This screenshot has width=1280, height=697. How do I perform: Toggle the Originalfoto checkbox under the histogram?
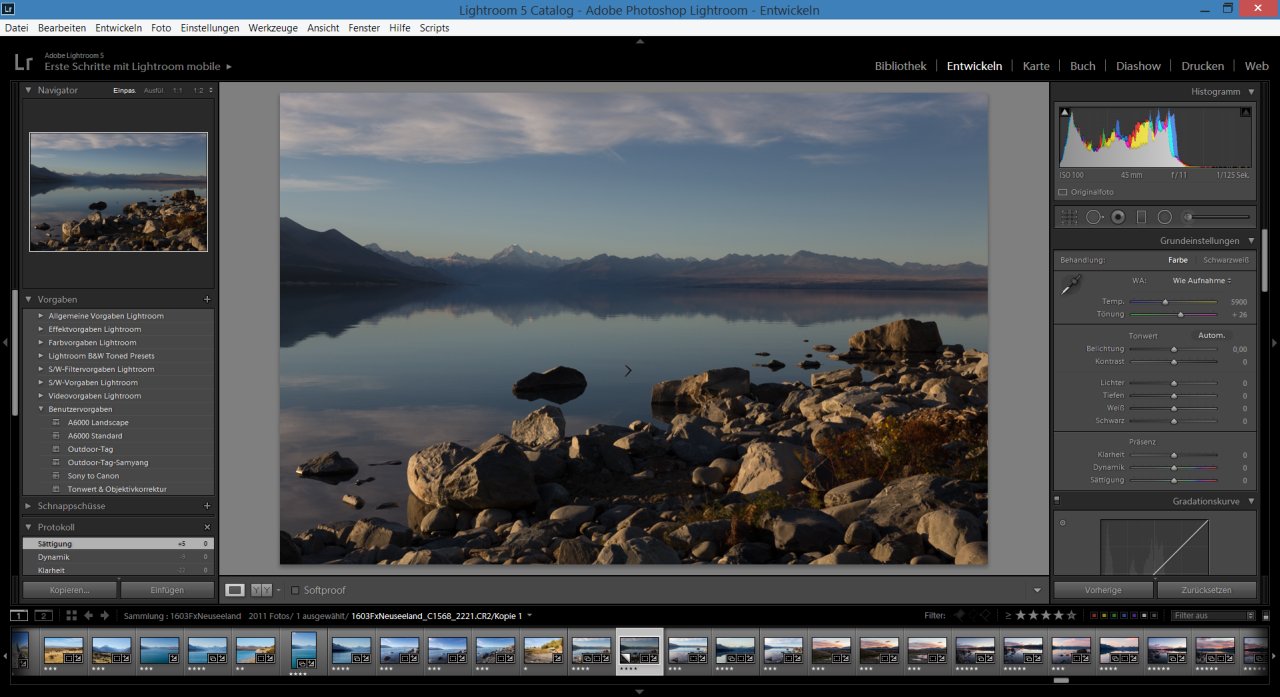point(1062,192)
